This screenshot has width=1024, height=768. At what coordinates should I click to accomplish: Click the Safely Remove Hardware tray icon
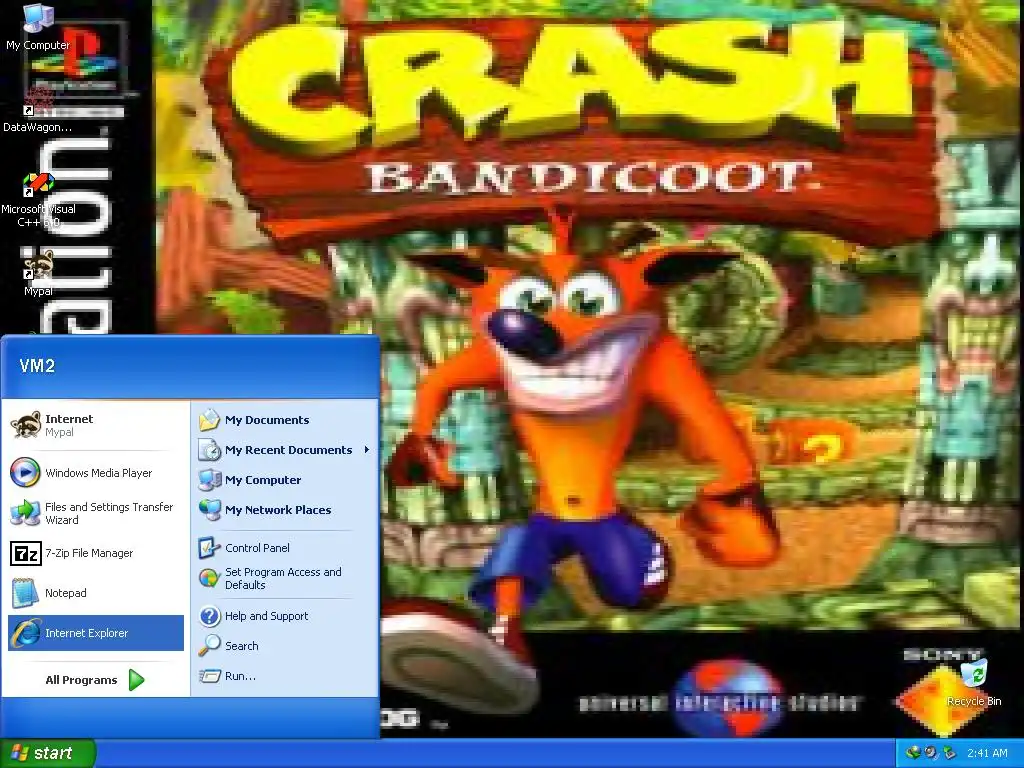pos(949,753)
